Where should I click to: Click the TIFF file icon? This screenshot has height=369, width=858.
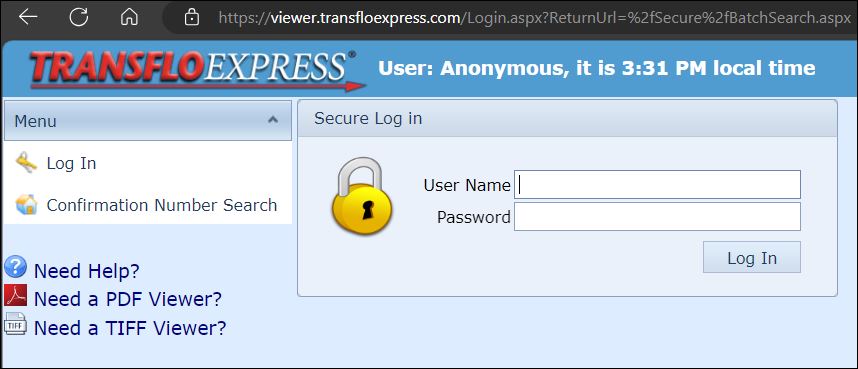click(15, 324)
